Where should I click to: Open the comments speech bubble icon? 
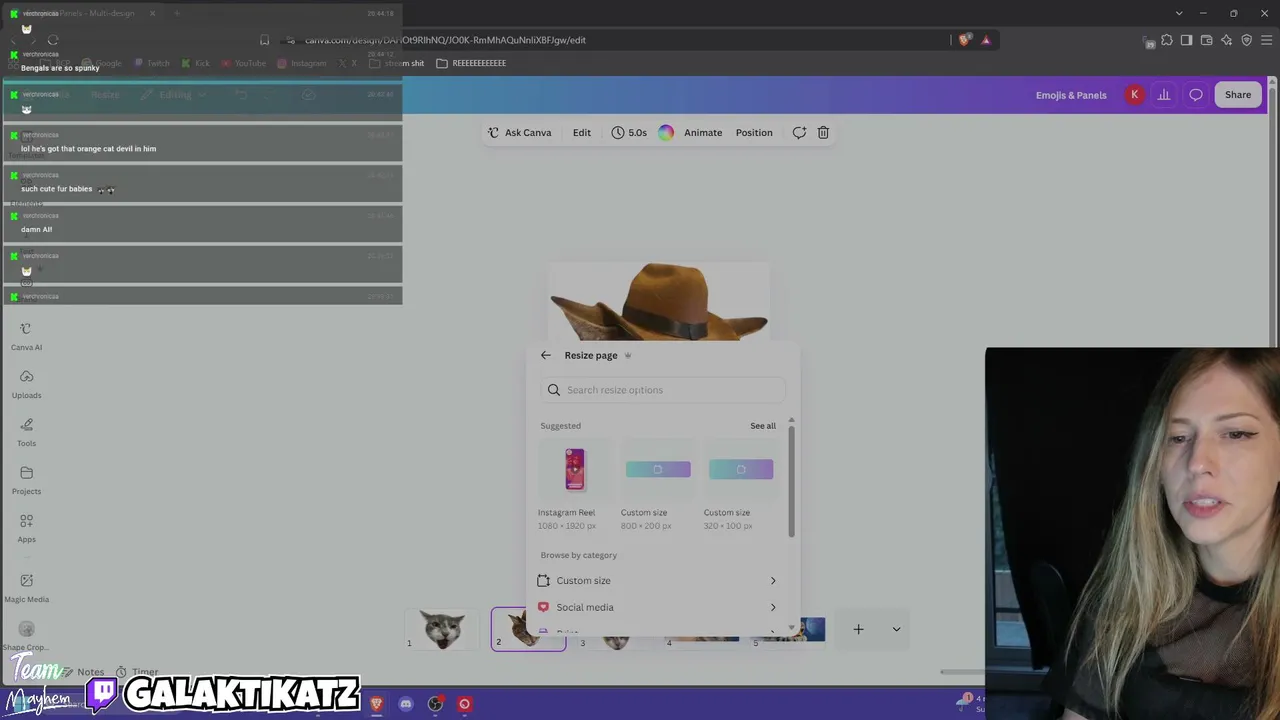pyautogui.click(x=1196, y=95)
